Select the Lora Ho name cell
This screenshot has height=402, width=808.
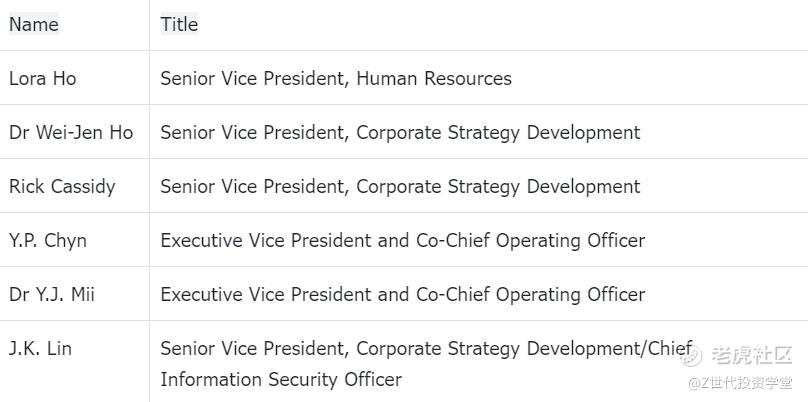[42, 78]
